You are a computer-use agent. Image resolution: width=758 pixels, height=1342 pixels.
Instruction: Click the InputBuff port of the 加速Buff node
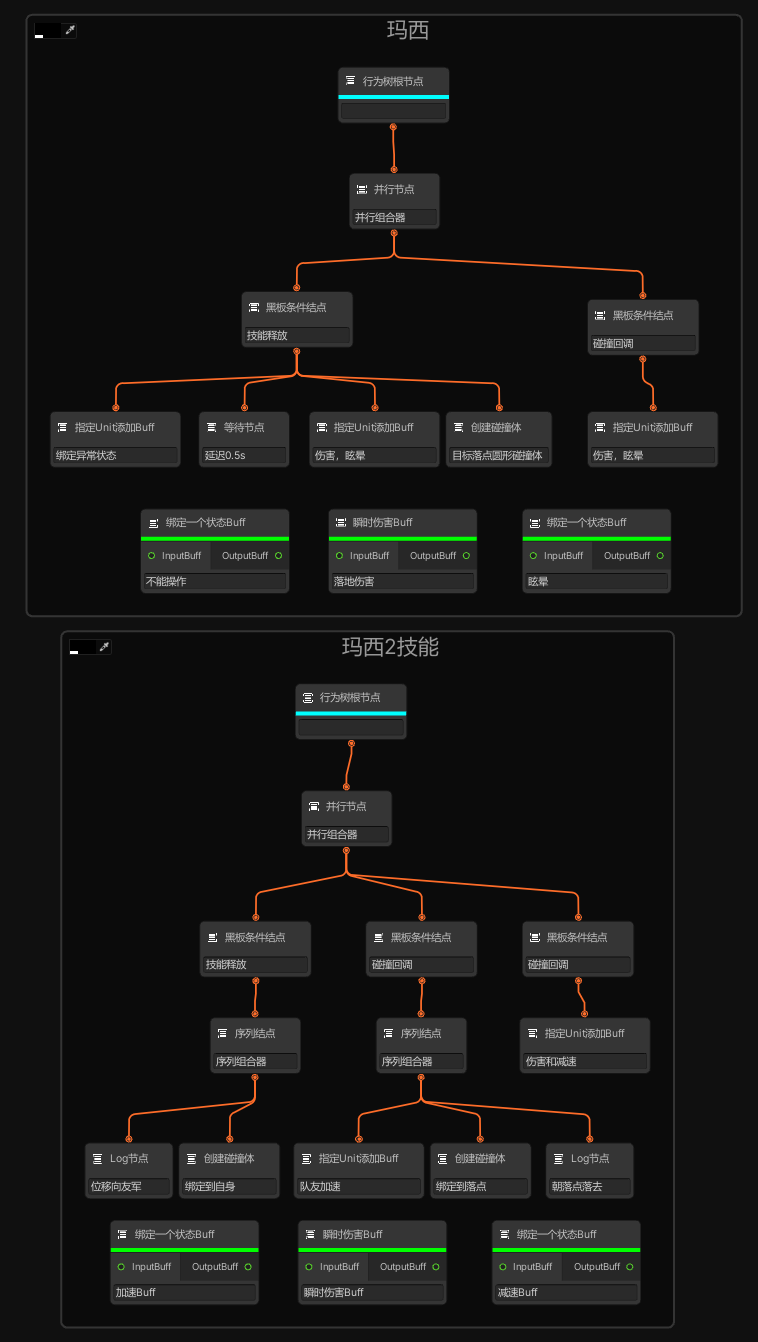(x=121, y=1267)
